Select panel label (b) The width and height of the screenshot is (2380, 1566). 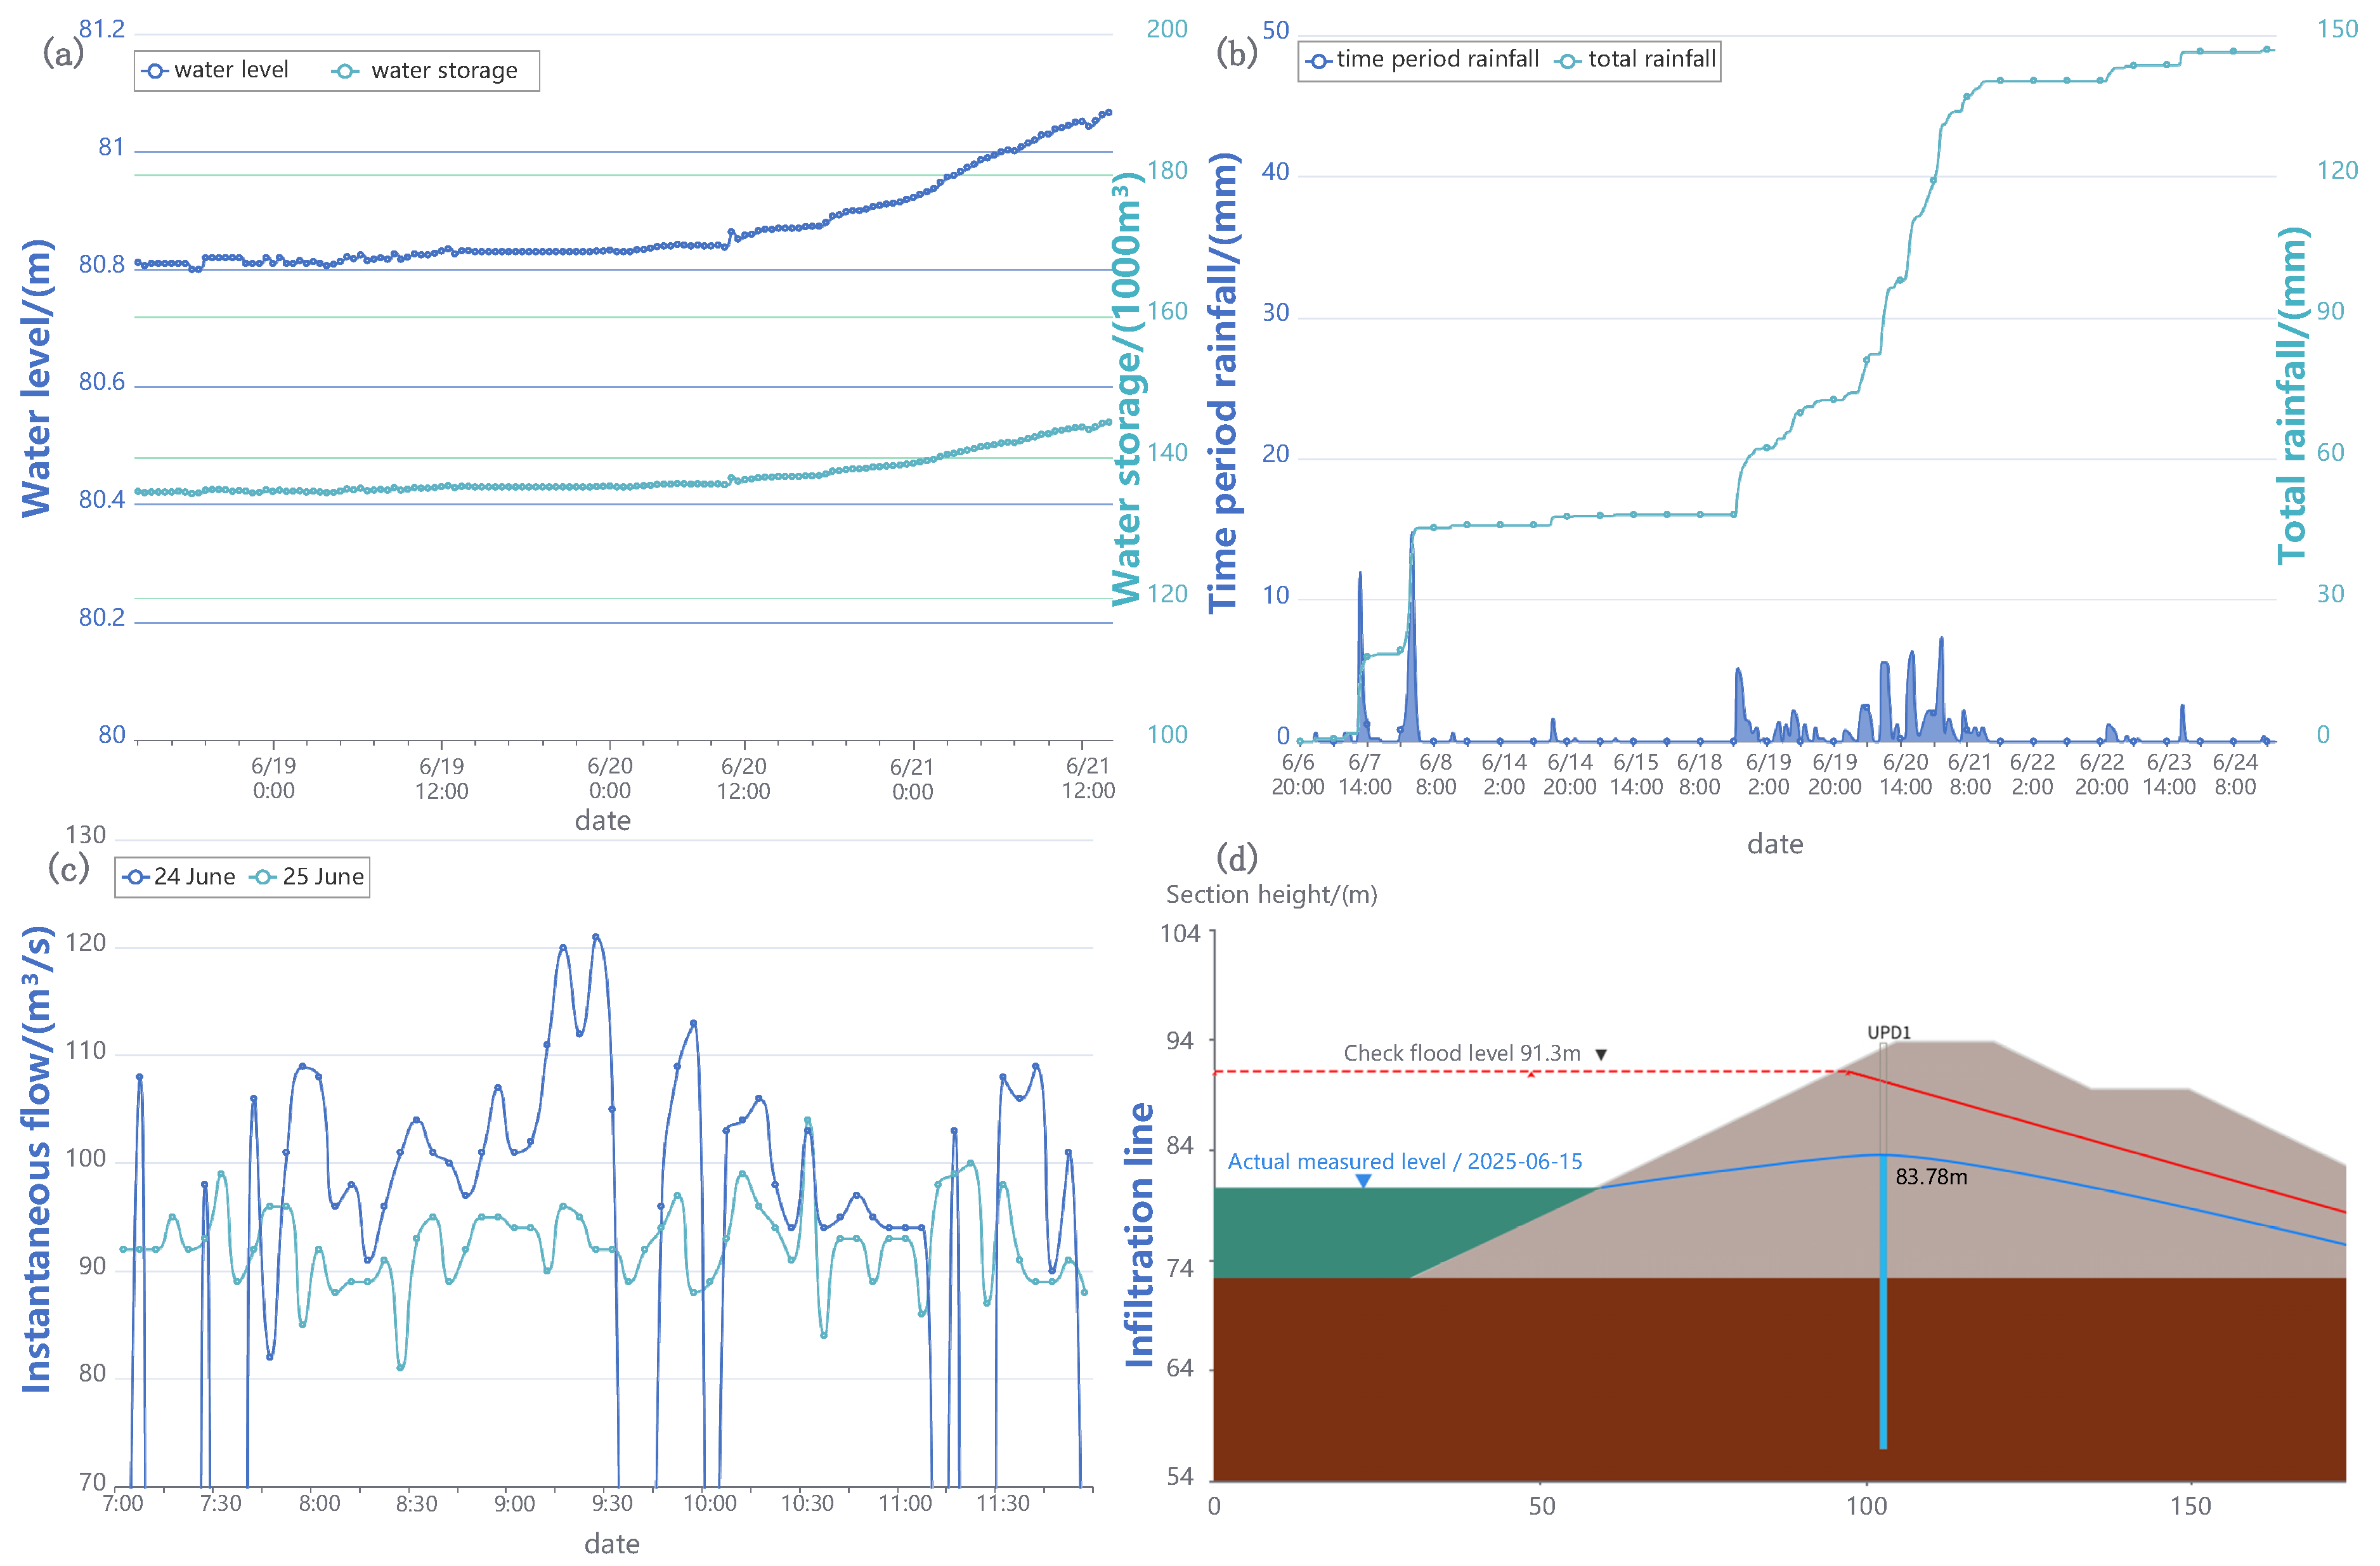[x=1237, y=52]
